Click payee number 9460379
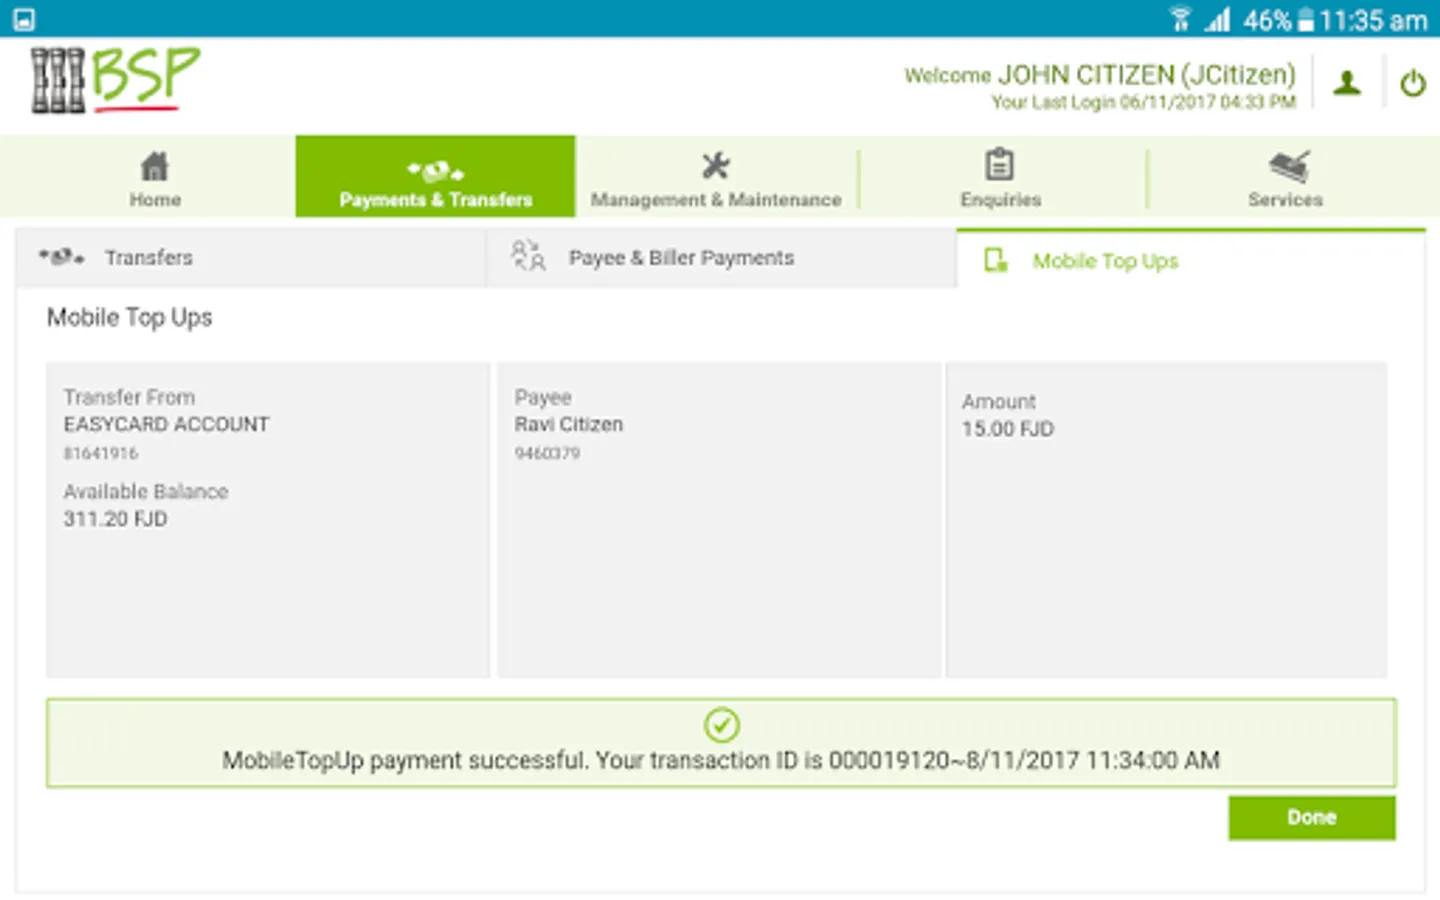 [547, 454]
